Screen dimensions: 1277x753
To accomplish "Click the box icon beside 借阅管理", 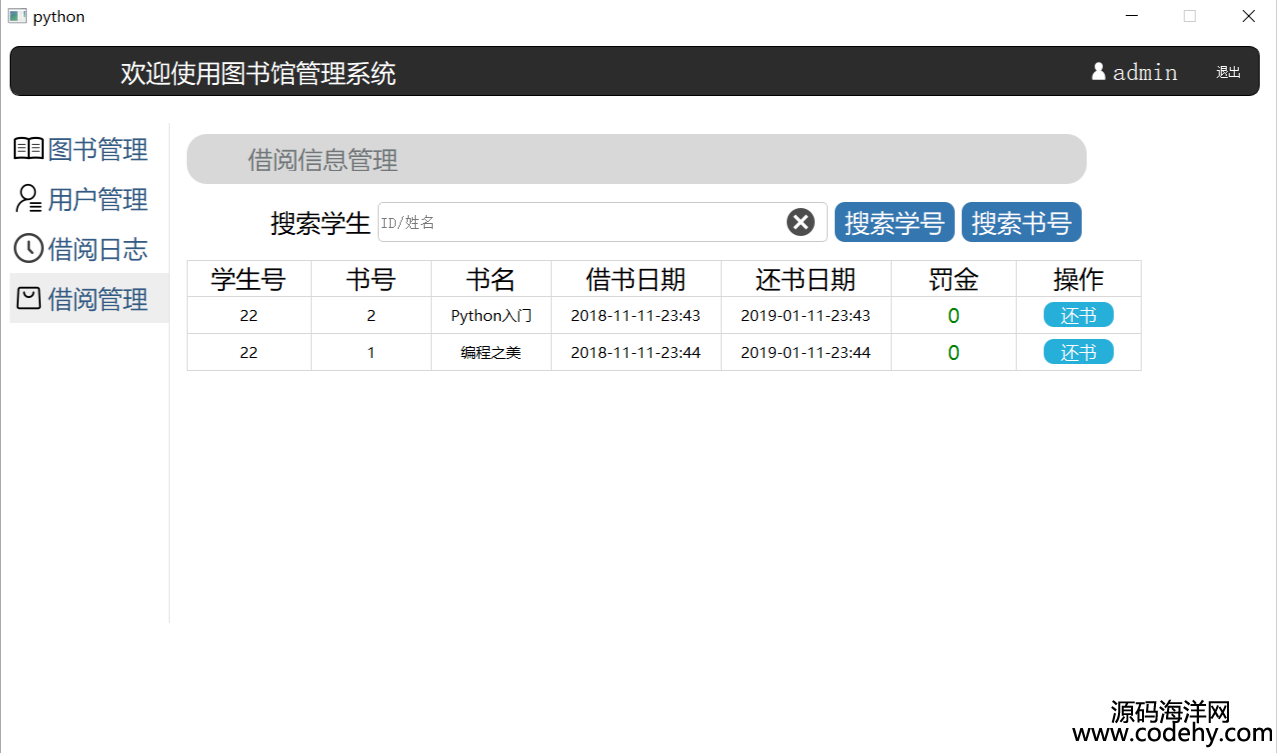I will pos(28,298).
